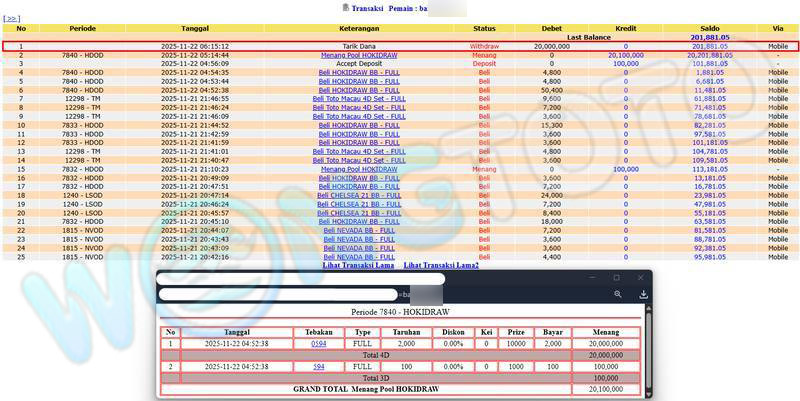The height and width of the screenshot is (401, 800).
Task: Select the popup browser tab title
Action: [300, 278]
